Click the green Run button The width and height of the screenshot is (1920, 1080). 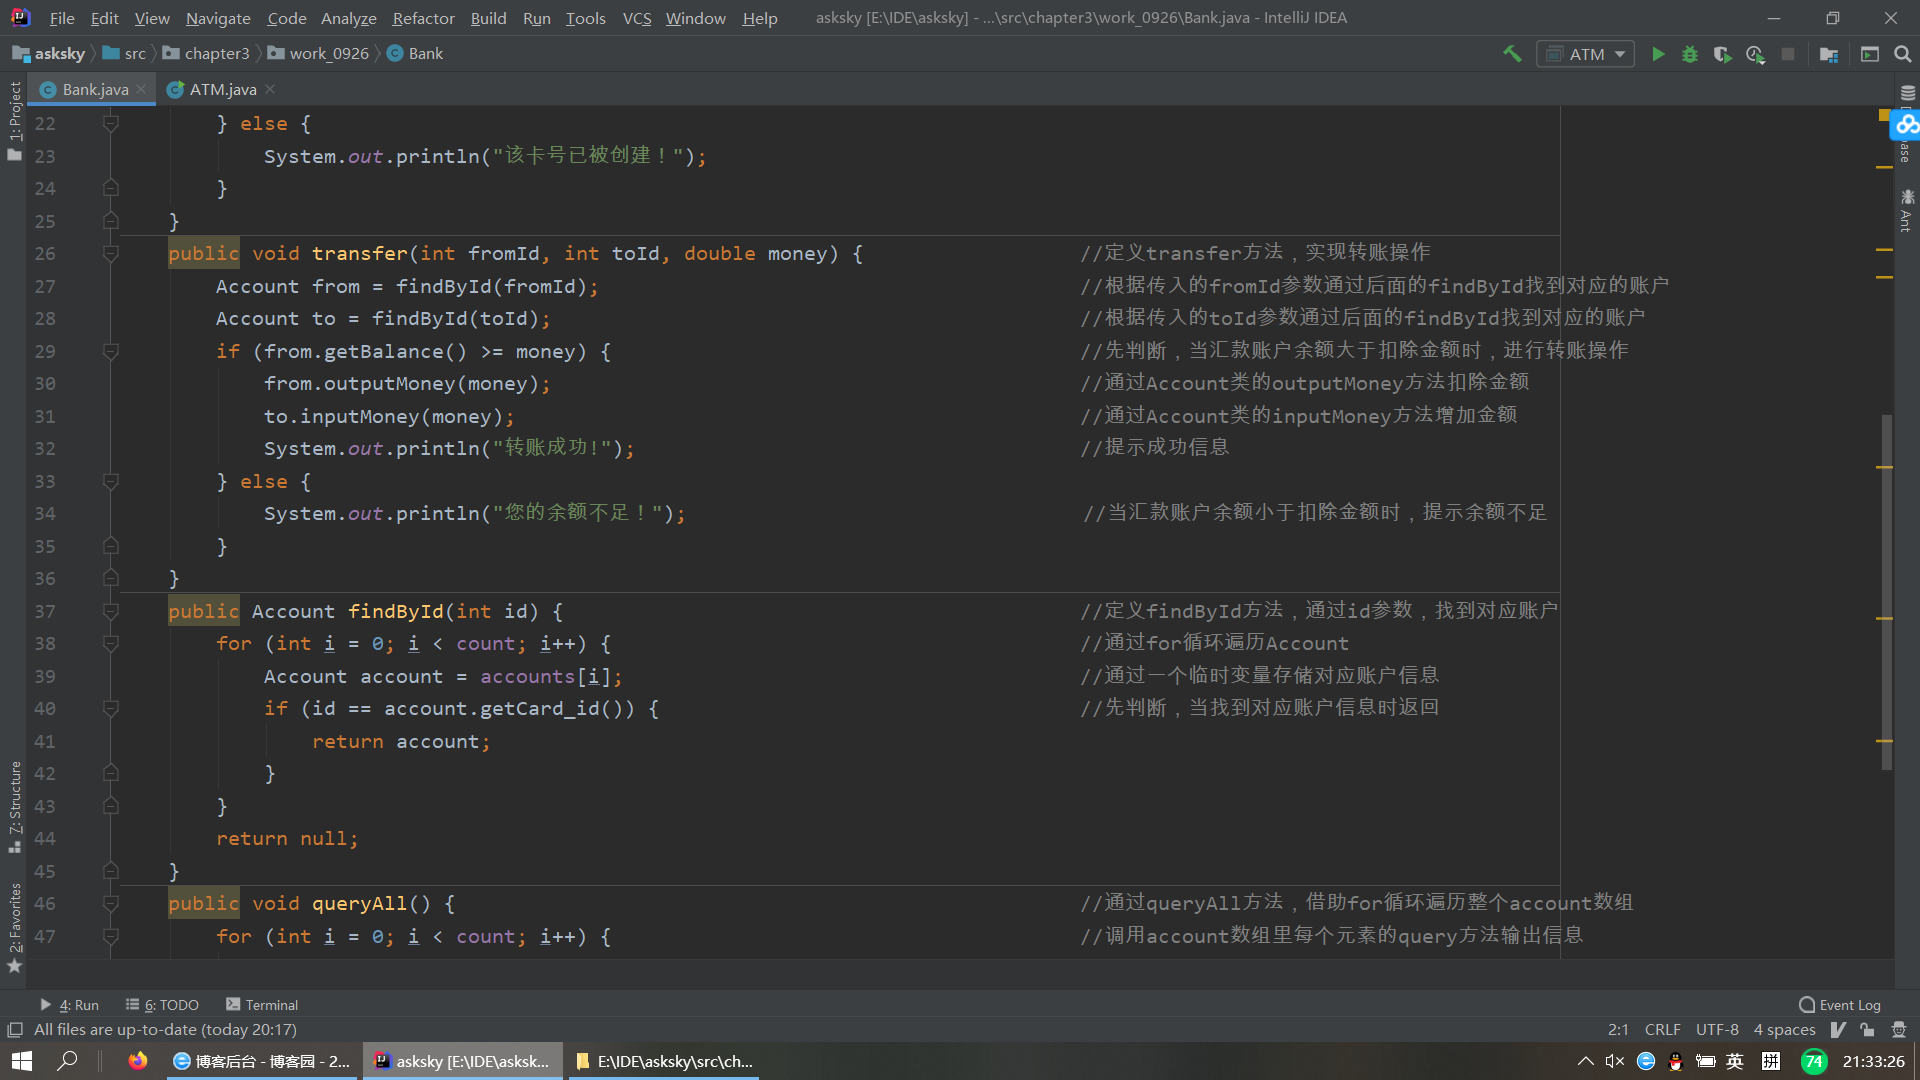point(1658,54)
